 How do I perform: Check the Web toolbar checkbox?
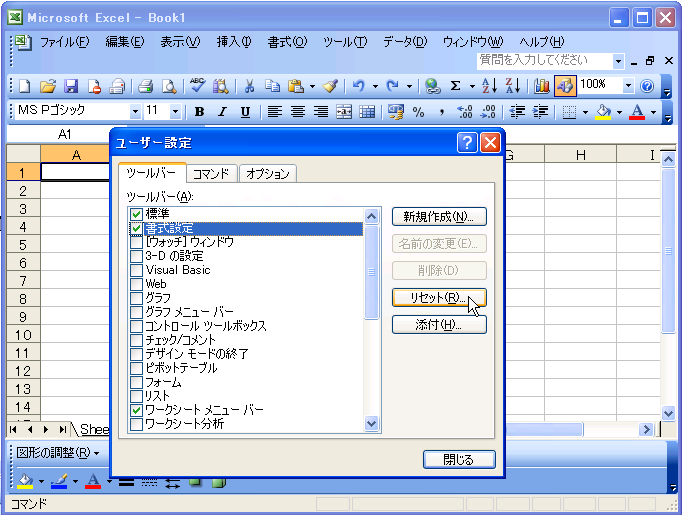coord(137,284)
